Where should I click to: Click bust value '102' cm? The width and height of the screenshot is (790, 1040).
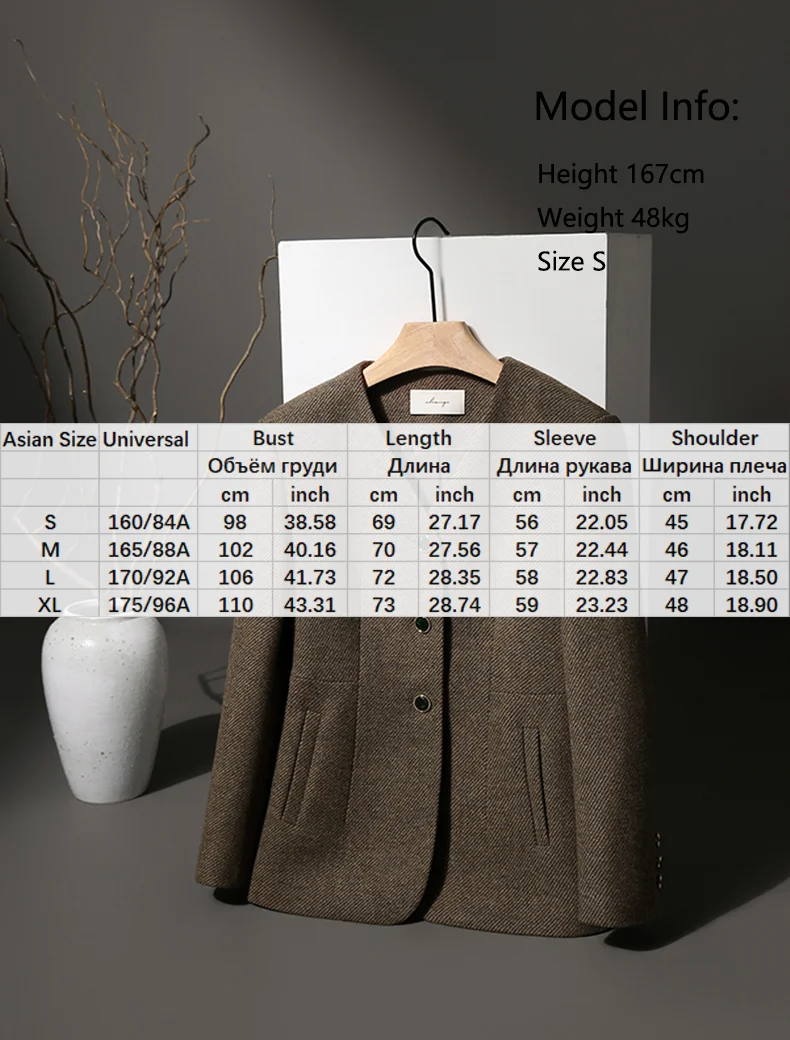point(235,550)
